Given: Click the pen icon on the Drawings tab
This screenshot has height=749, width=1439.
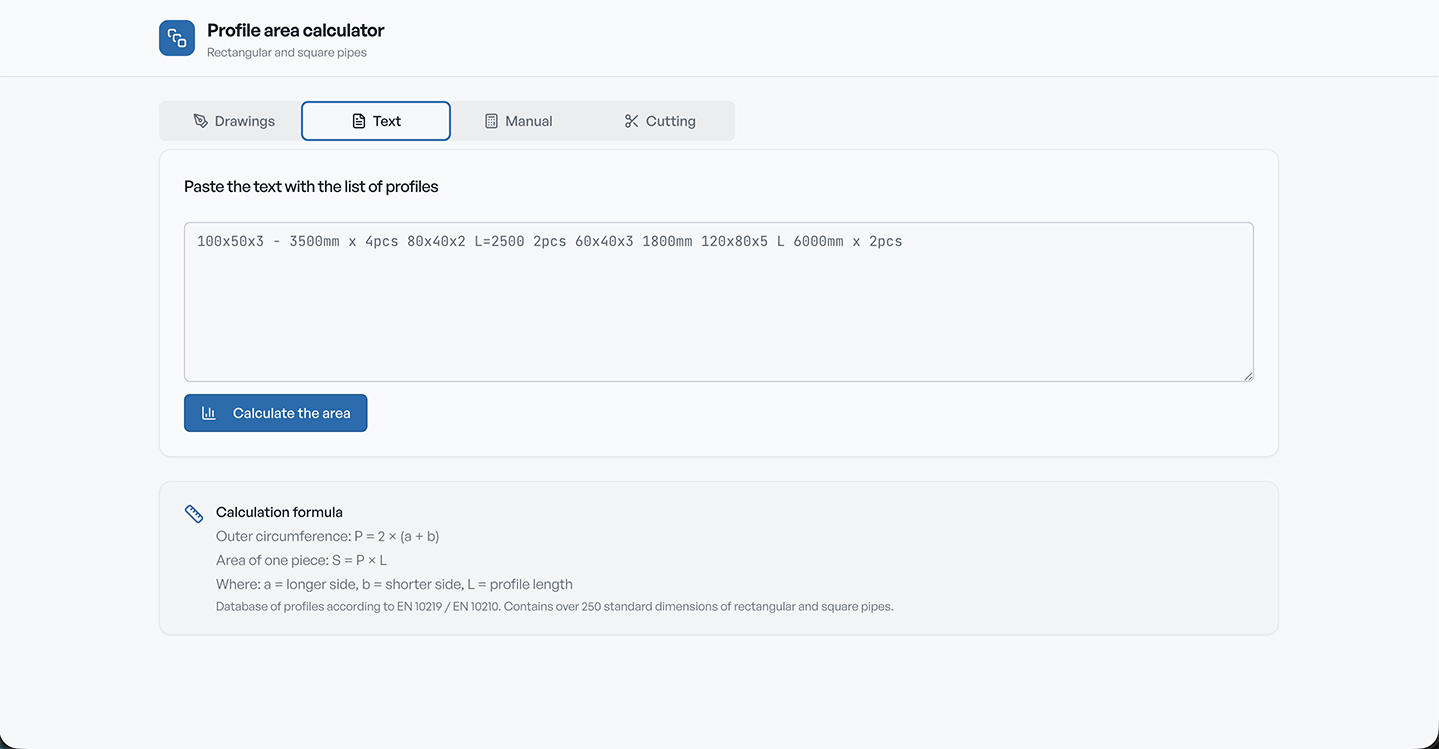Looking at the screenshot, I should pos(200,121).
